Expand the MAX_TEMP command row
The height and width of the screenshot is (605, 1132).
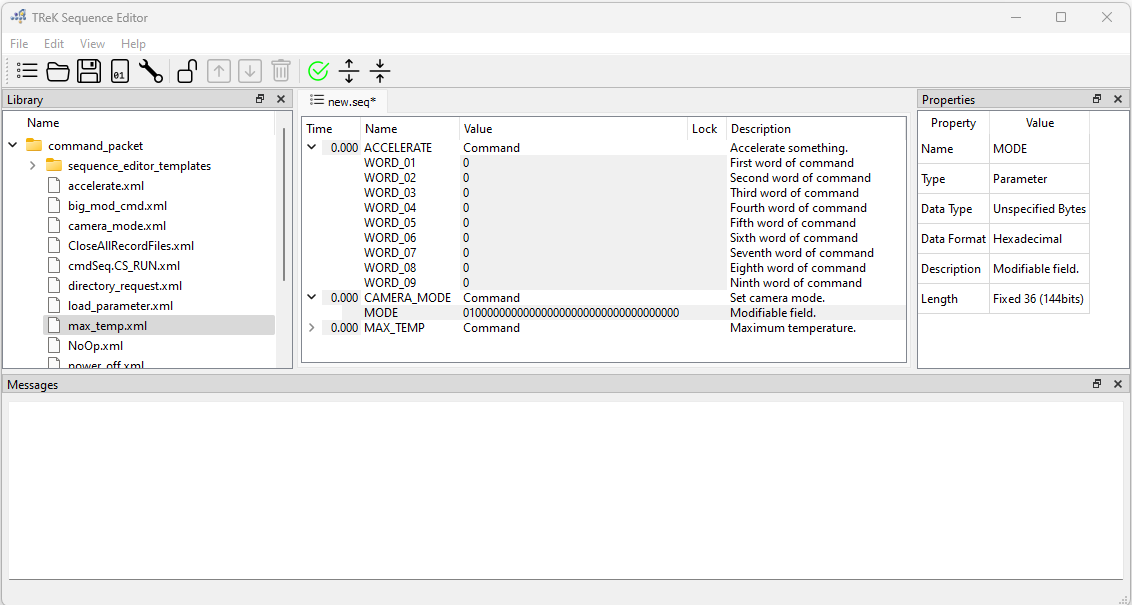pos(312,328)
